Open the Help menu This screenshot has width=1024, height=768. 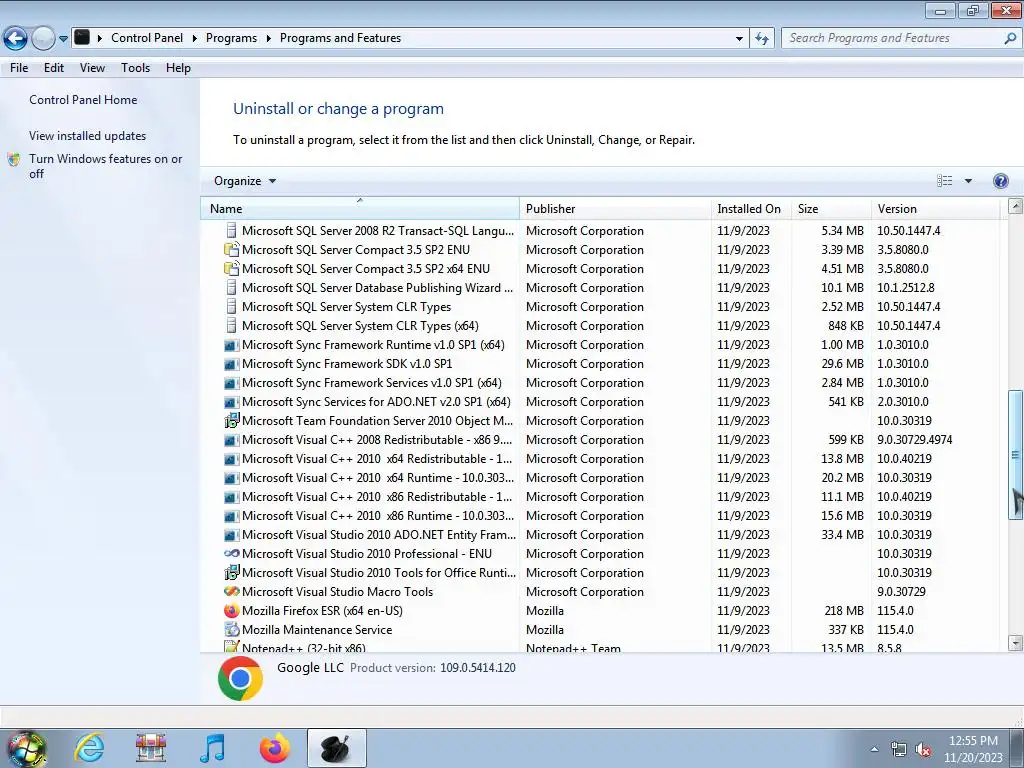click(178, 68)
